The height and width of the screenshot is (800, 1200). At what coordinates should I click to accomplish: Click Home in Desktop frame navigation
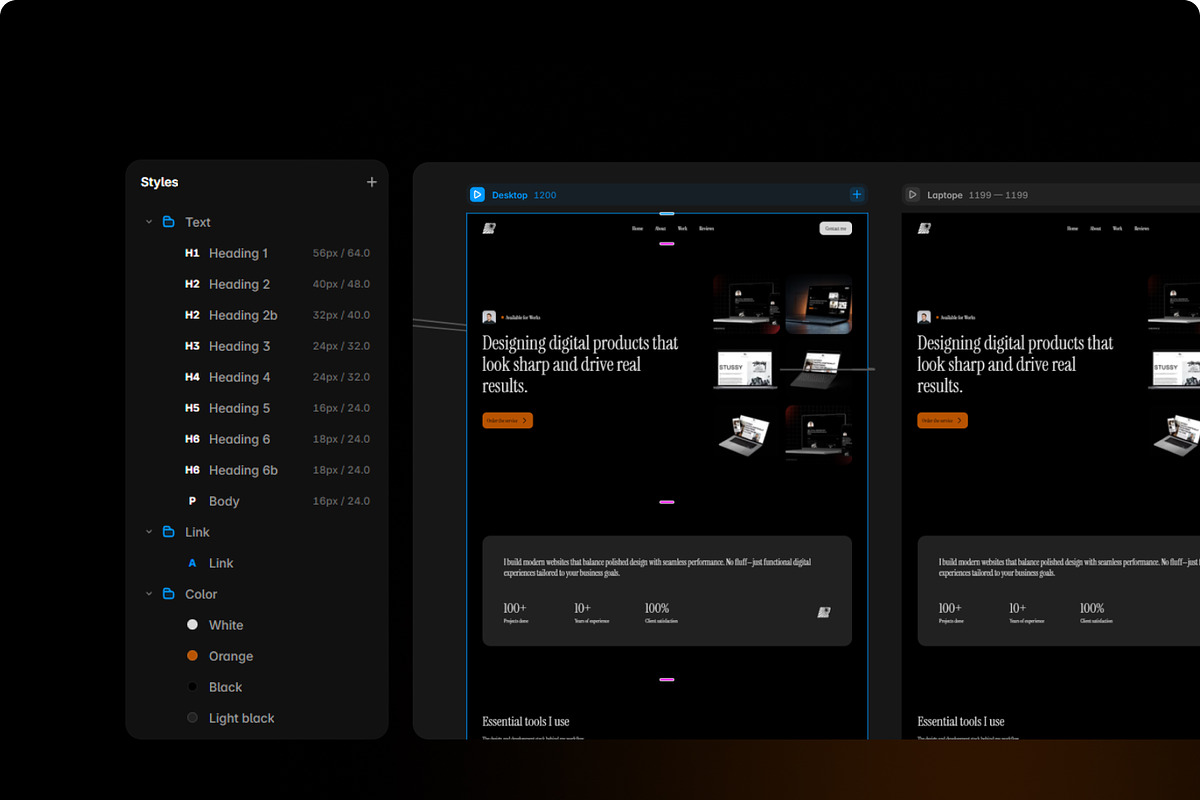point(638,229)
